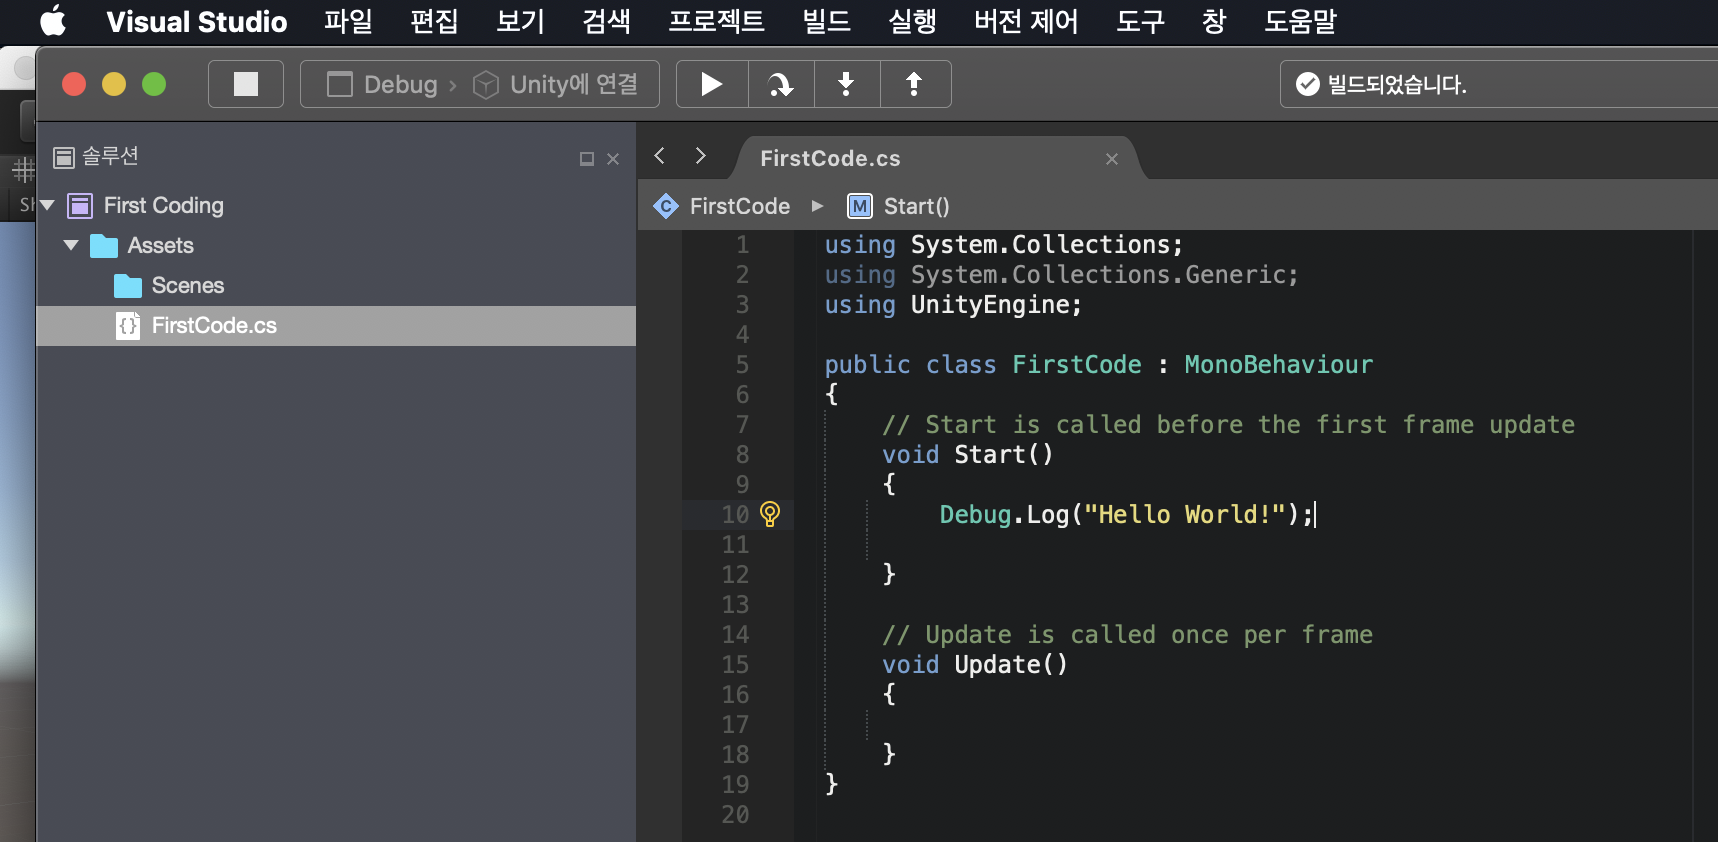Open the 파일 menu

coord(348,22)
